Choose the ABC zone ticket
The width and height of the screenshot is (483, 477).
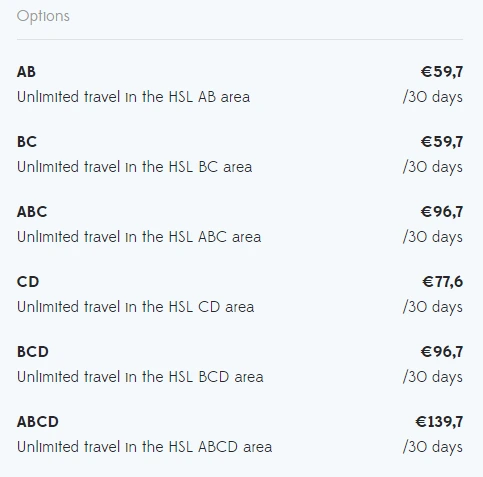point(240,224)
